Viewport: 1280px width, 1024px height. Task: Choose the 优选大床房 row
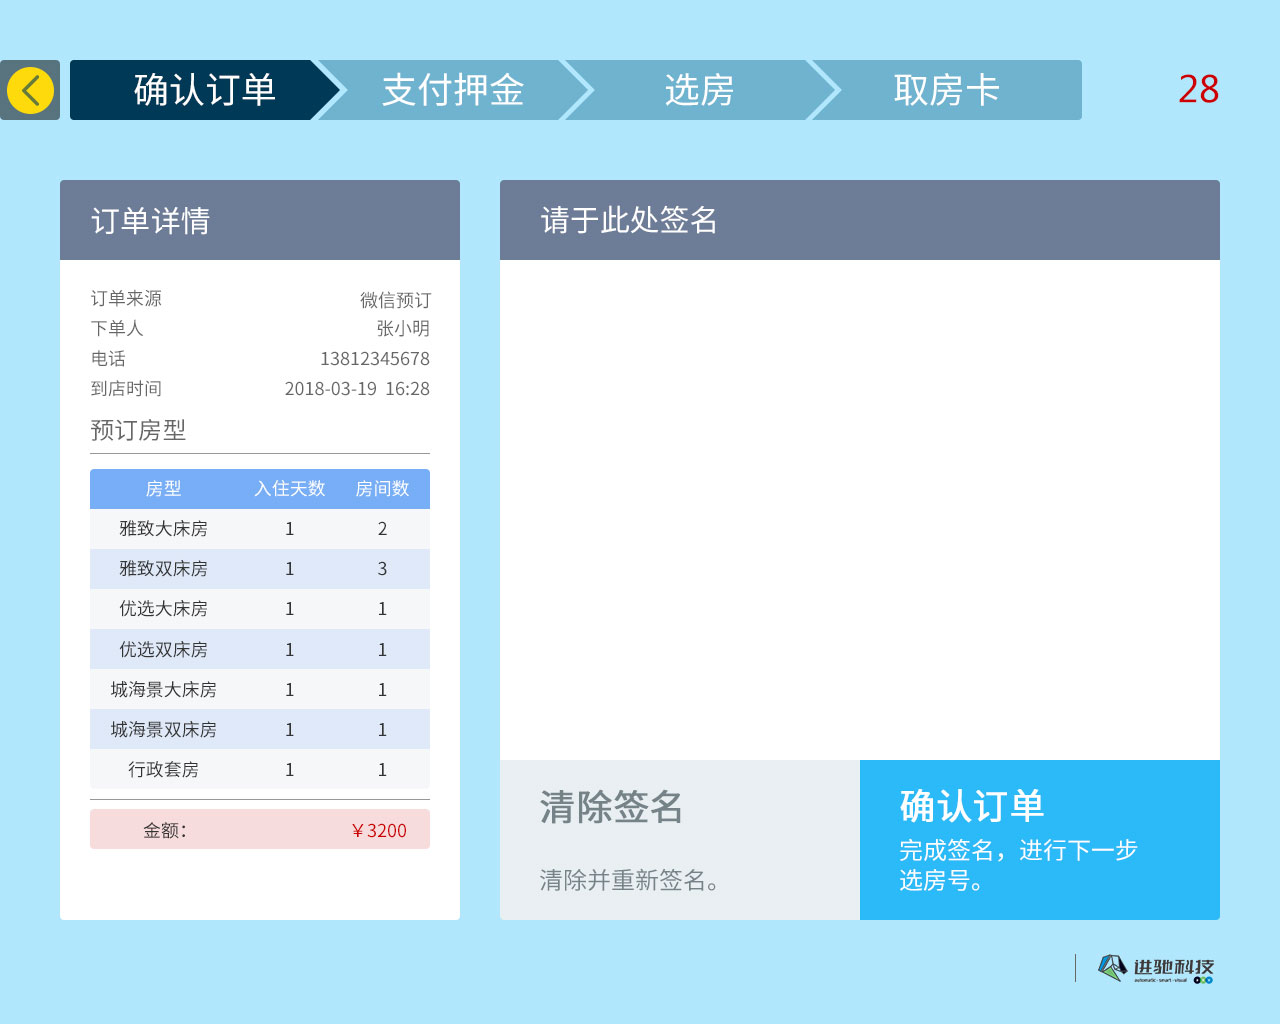(259, 609)
